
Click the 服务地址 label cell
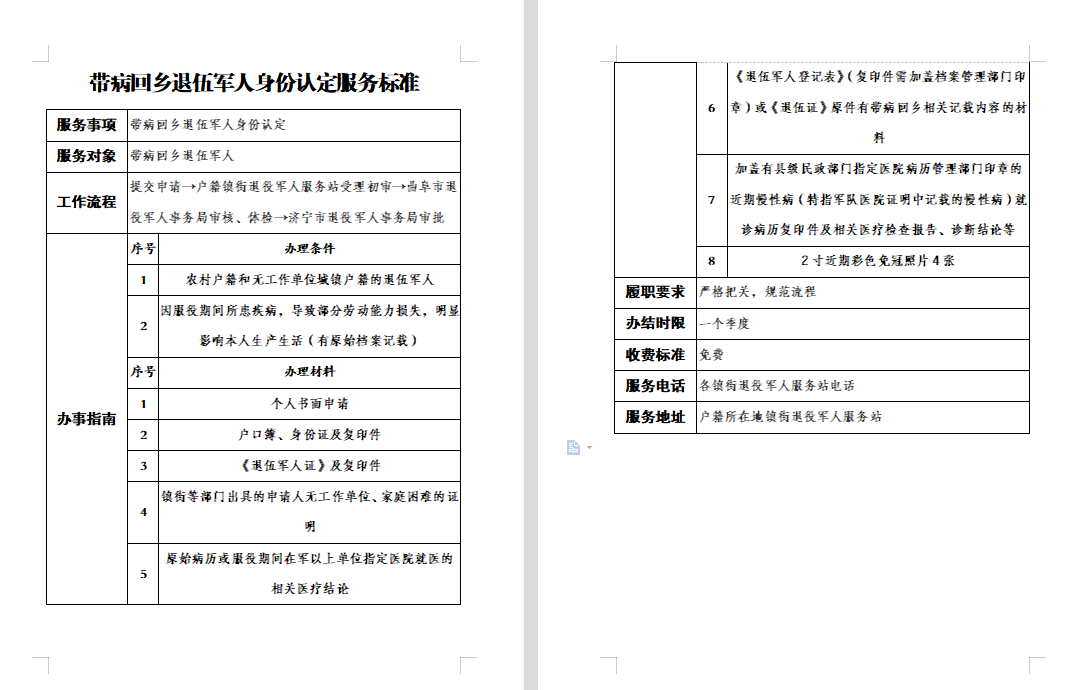click(655, 416)
